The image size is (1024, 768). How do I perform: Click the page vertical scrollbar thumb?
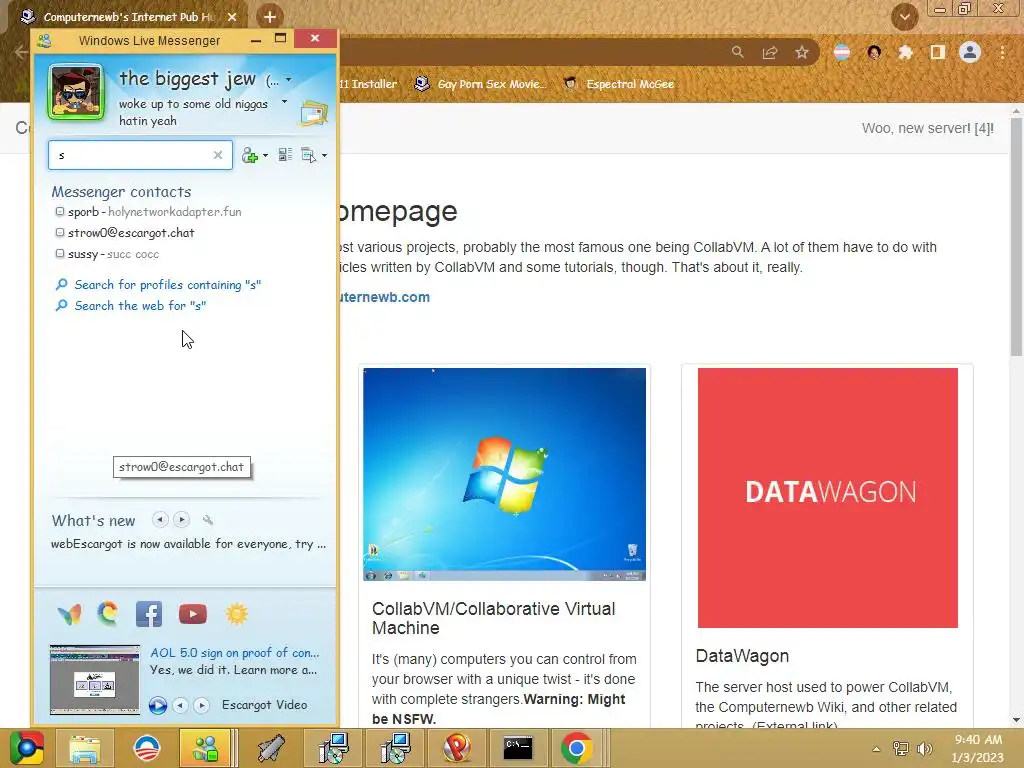(x=1016, y=236)
